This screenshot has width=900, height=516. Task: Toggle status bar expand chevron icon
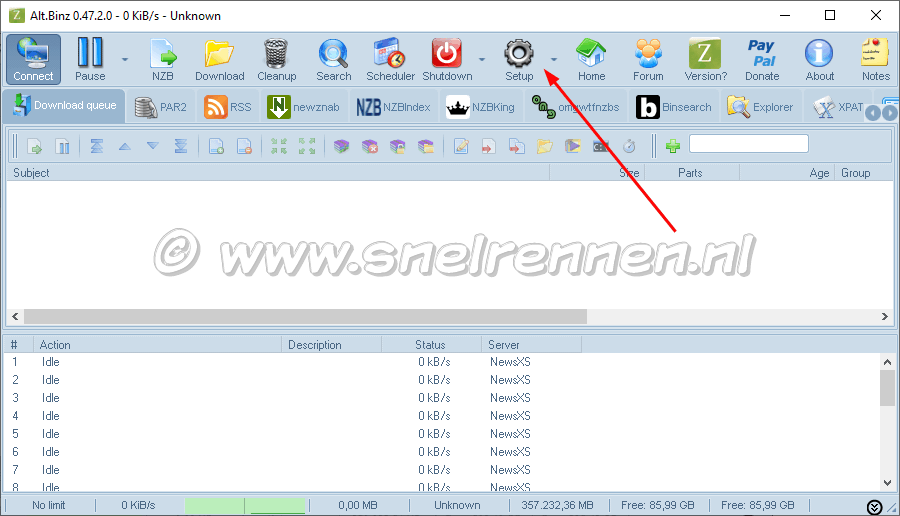(x=874, y=507)
